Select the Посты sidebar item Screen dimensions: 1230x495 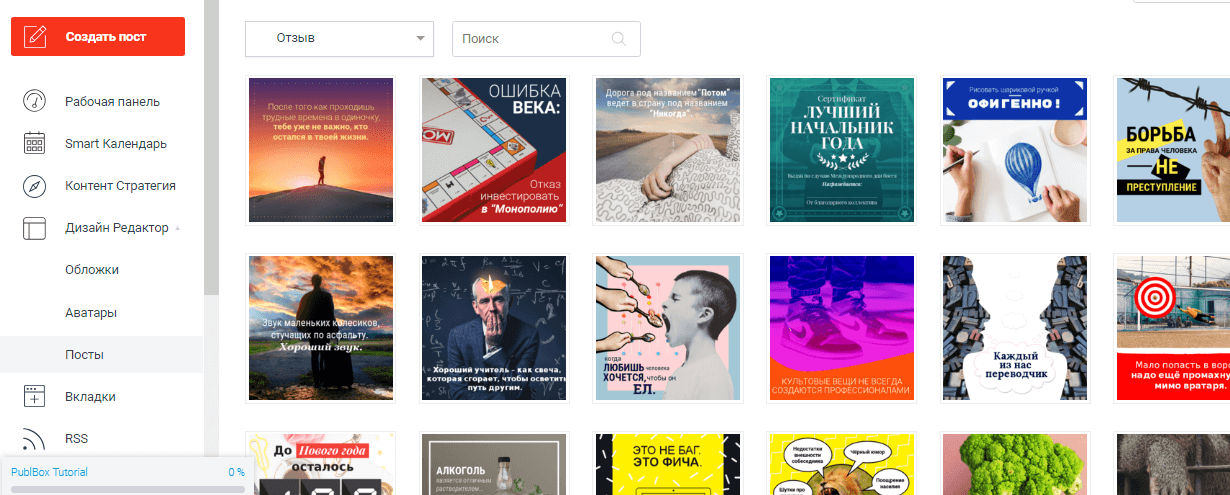pyautogui.click(x=85, y=355)
